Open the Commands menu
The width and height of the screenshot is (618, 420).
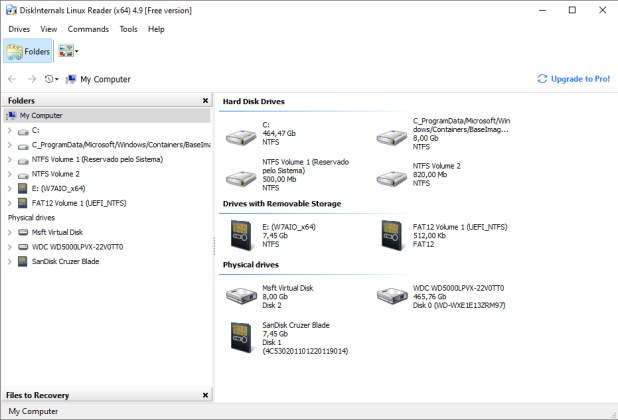88,29
